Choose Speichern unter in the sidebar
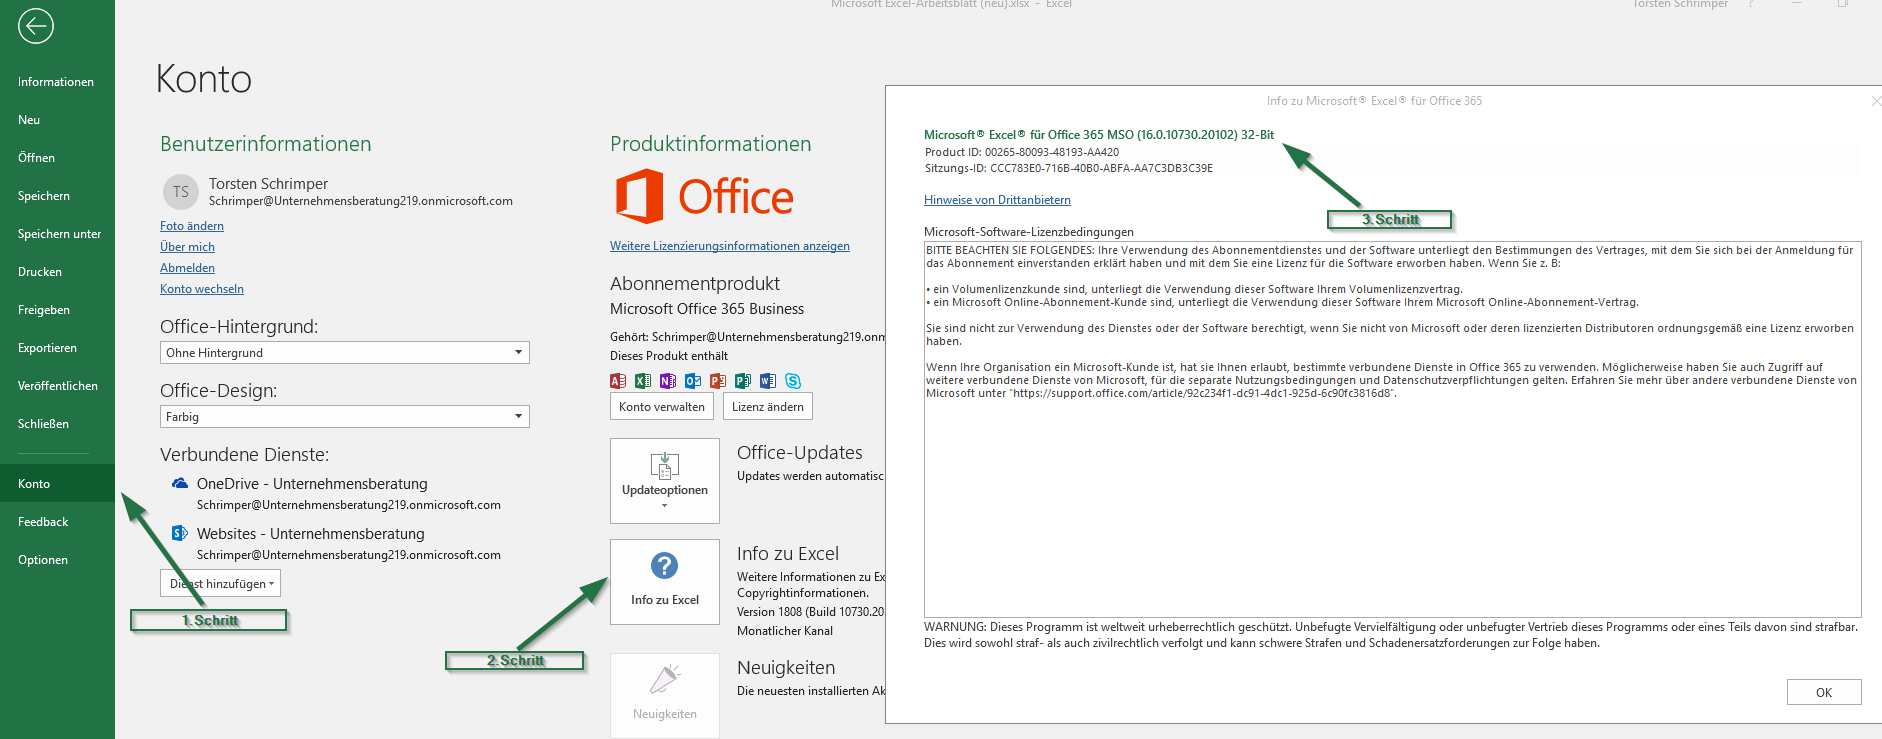The width and height of the screenshot is (1882, 739). (57, 234)
